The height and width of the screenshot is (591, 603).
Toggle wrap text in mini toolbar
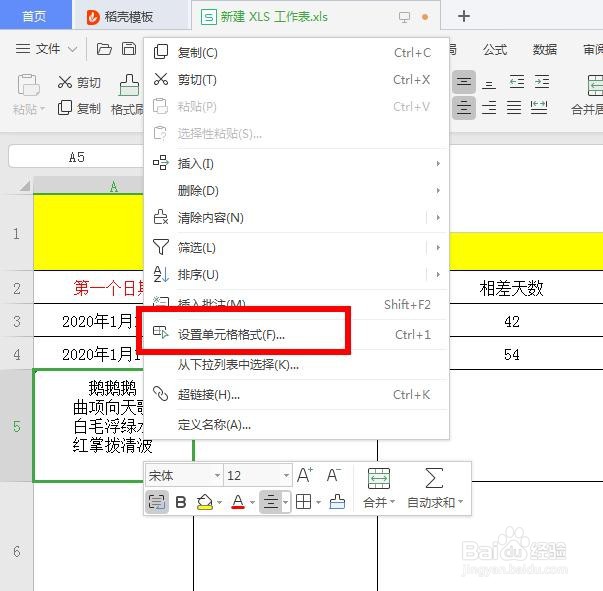[157, 501]
